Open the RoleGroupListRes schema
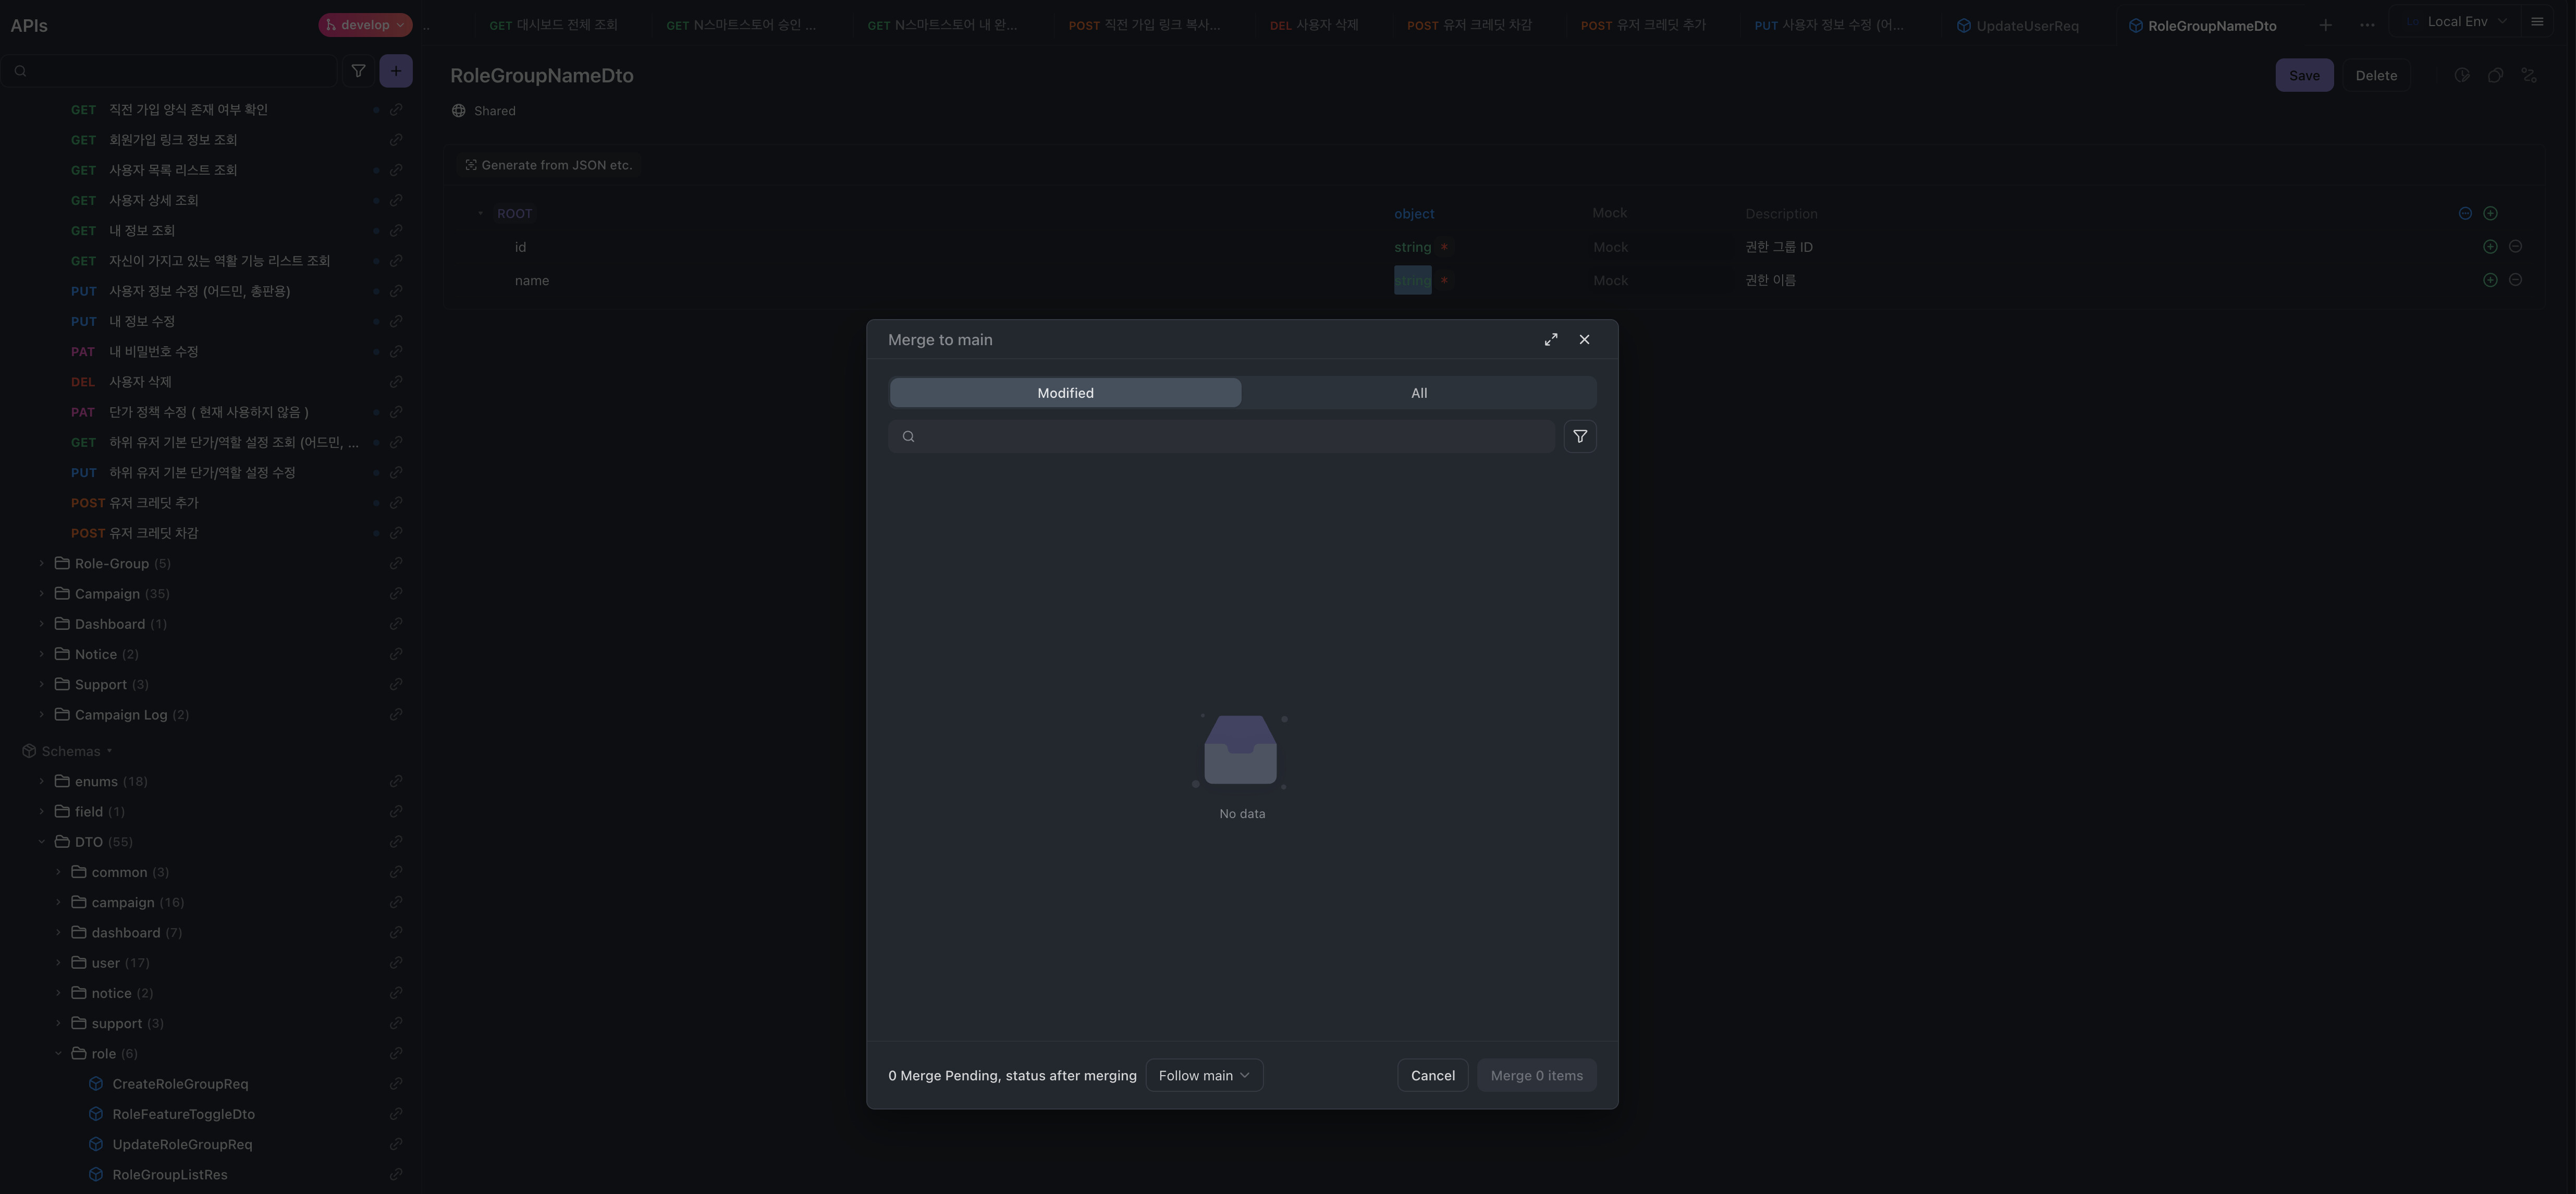Image resolution: width=2576 pixels, height=1194 pixels. [x=170, y=1174]
